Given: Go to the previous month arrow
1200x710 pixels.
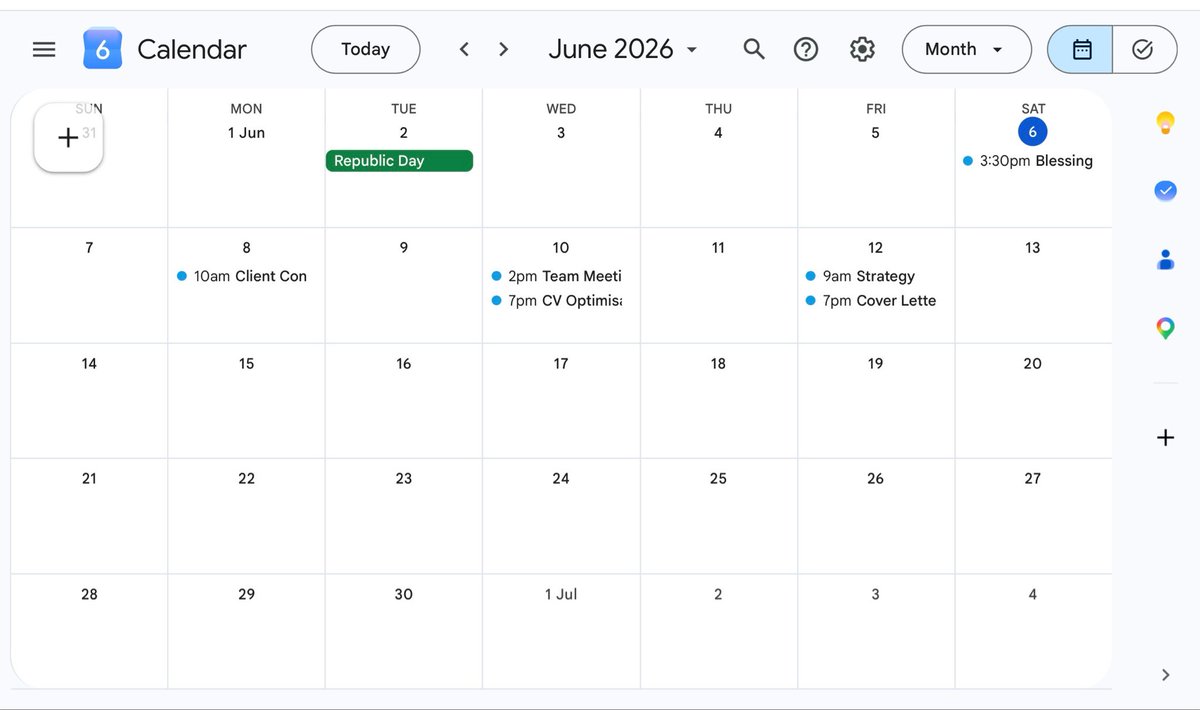Looking at the screenshot, I should (464, 49).
